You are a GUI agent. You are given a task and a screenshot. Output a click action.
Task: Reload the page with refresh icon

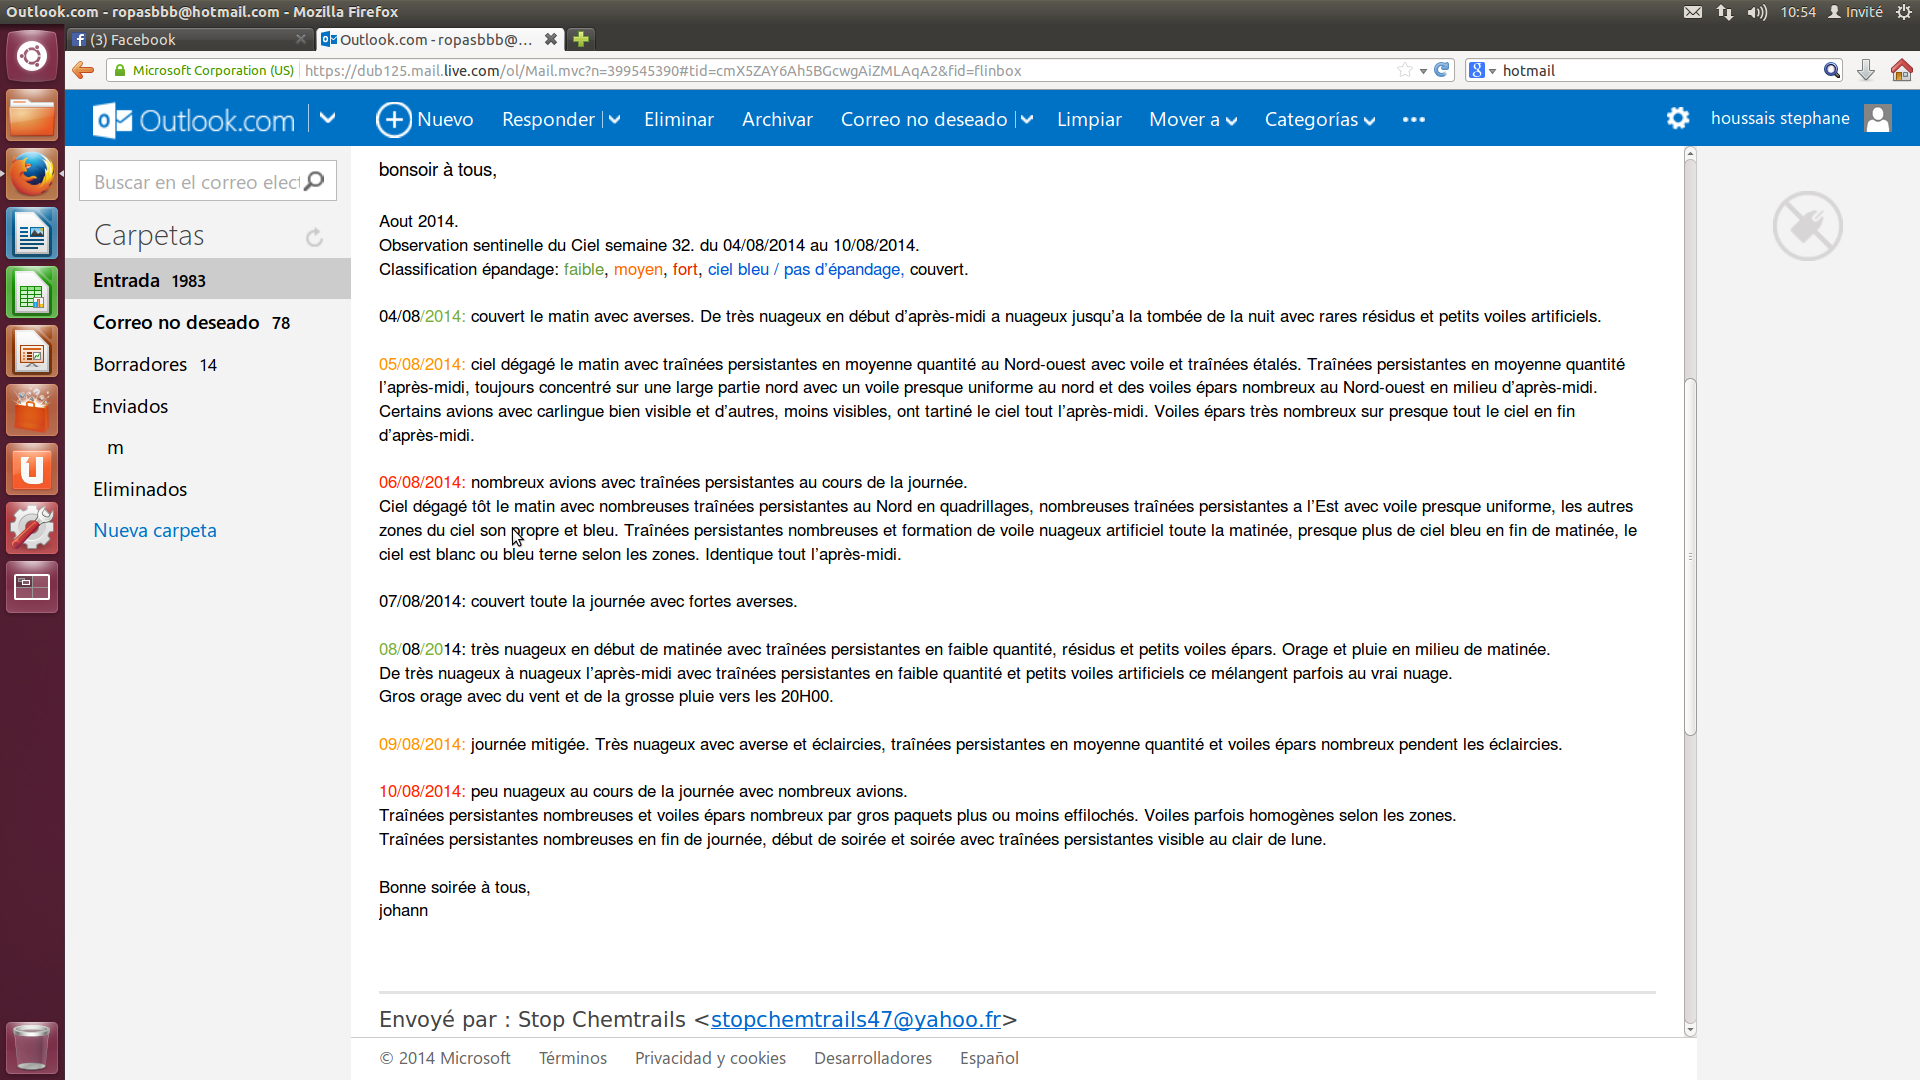pos(1442,70)
